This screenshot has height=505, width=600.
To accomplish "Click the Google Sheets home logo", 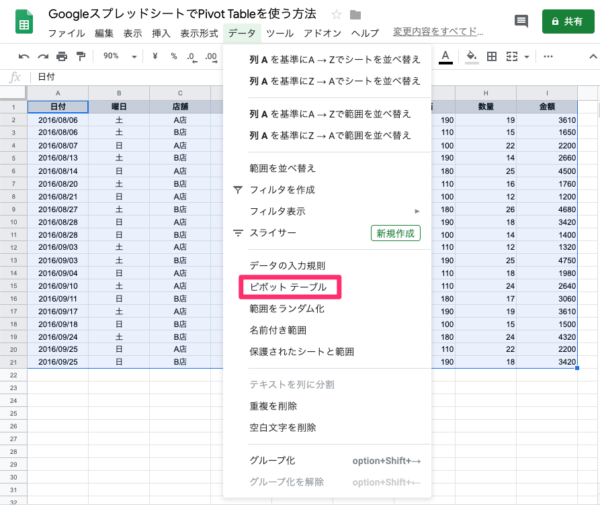I will 22,21.
